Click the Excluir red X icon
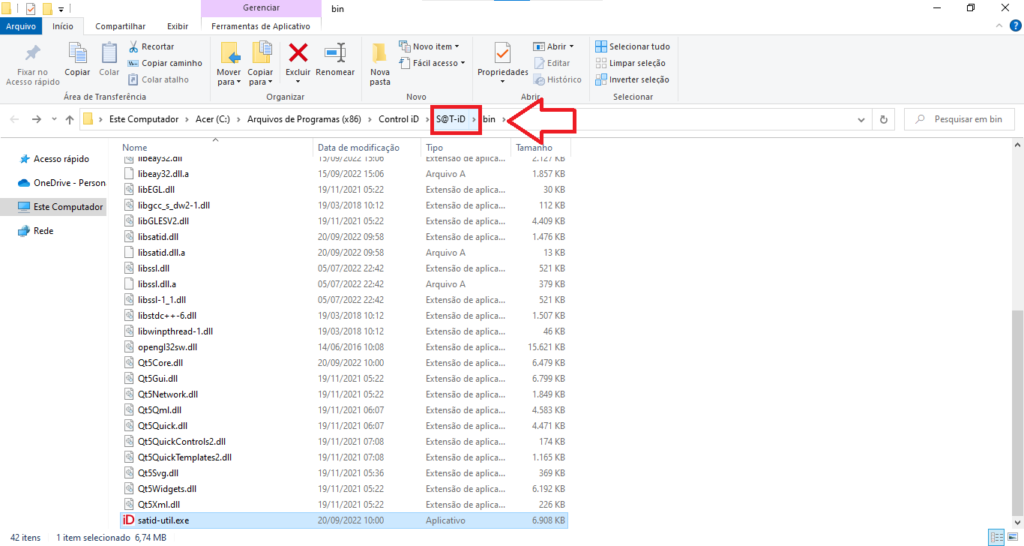The width and height of the screenshot is (1024, 546). pos(298,54)
